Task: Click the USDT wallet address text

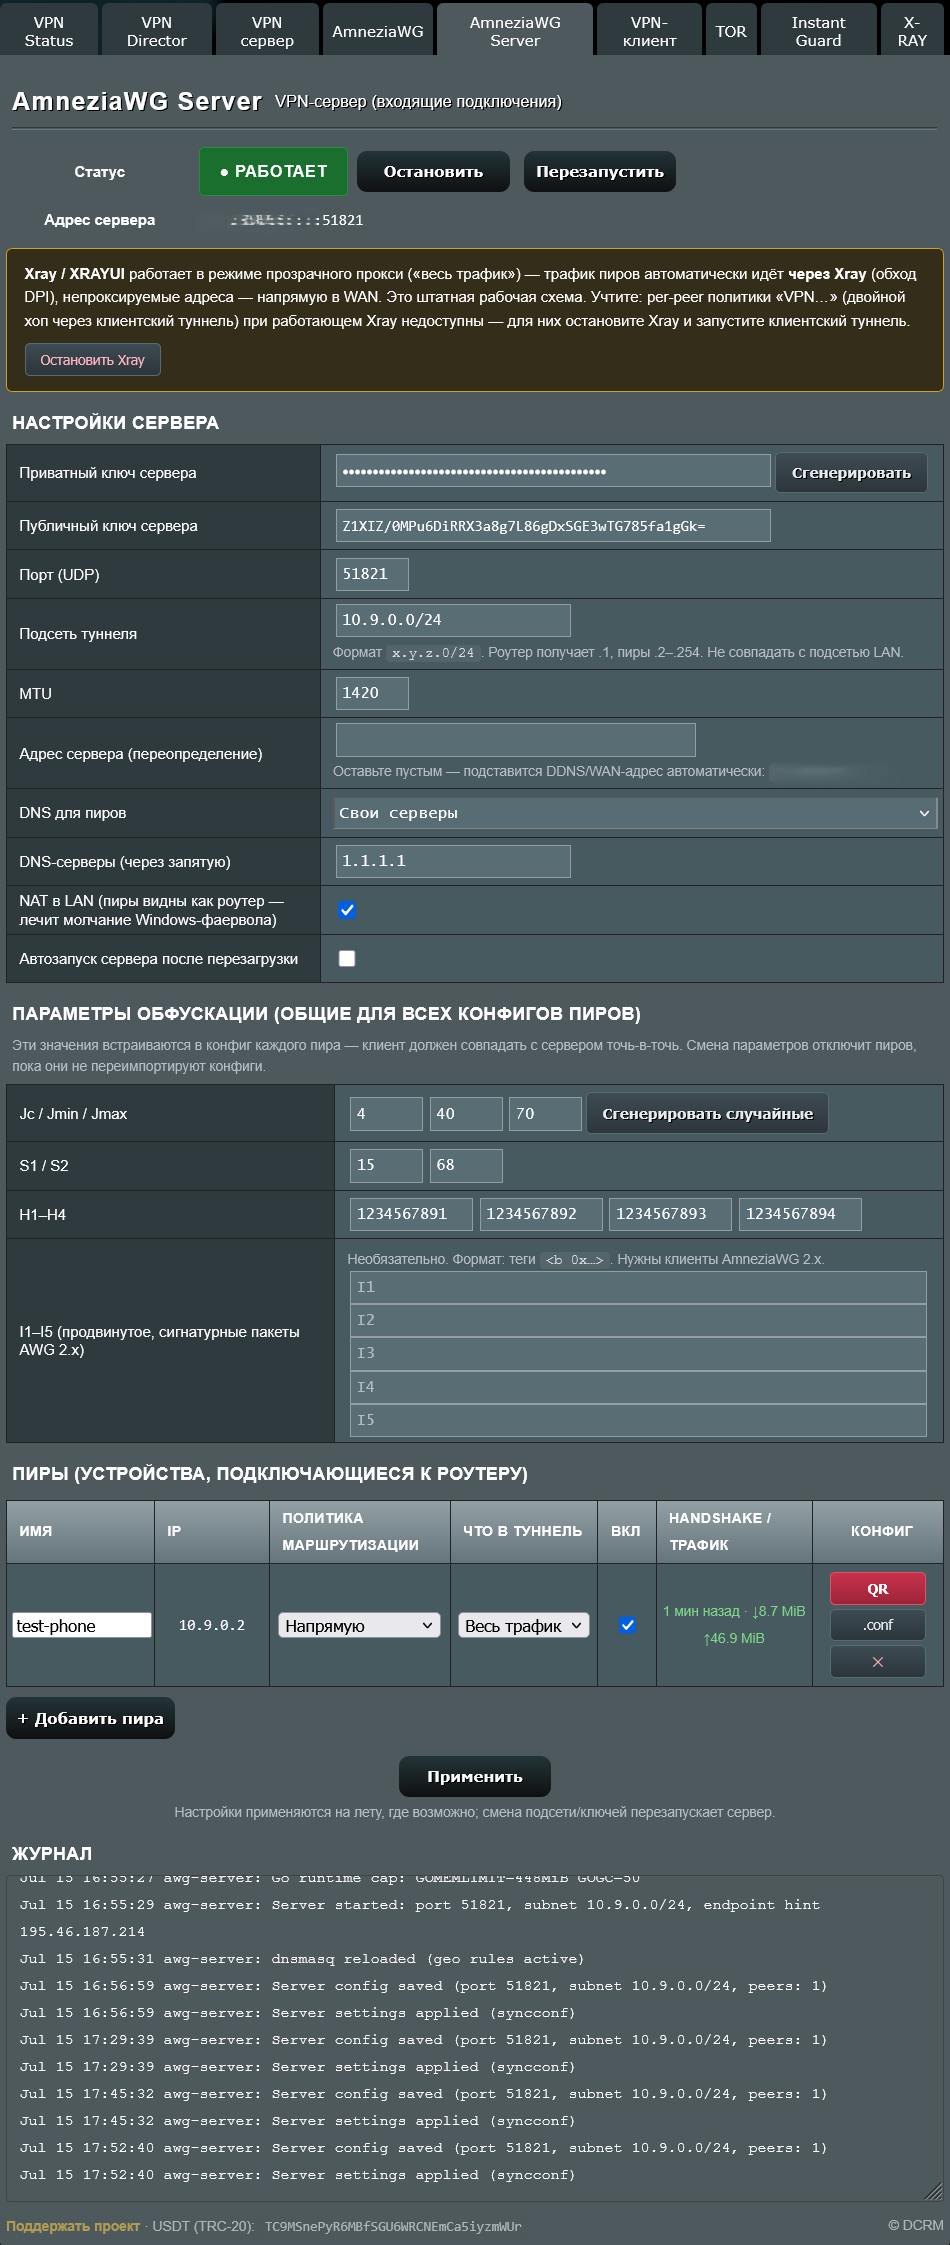Action: 393,2226
